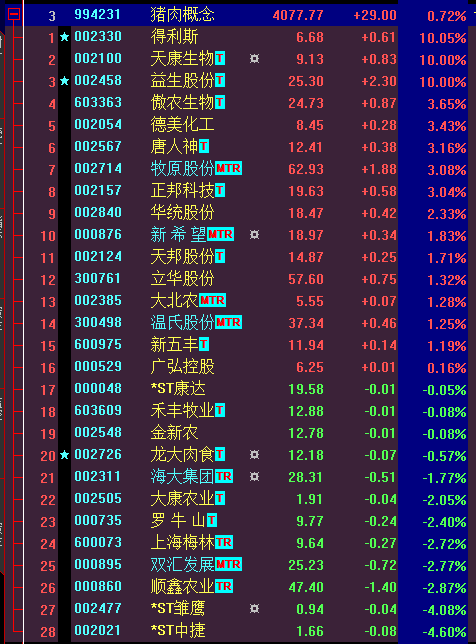Select the 猪肉概念 header row
The width and height of the screenshot is (476, 644).
(x=238, y=15)
